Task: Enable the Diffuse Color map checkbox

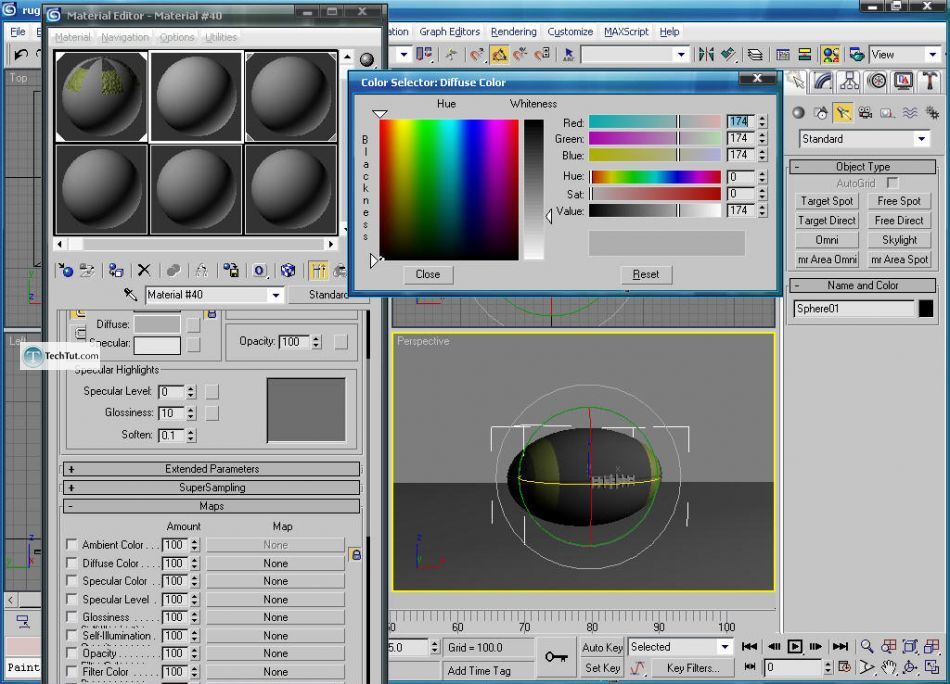Action: 71,562
